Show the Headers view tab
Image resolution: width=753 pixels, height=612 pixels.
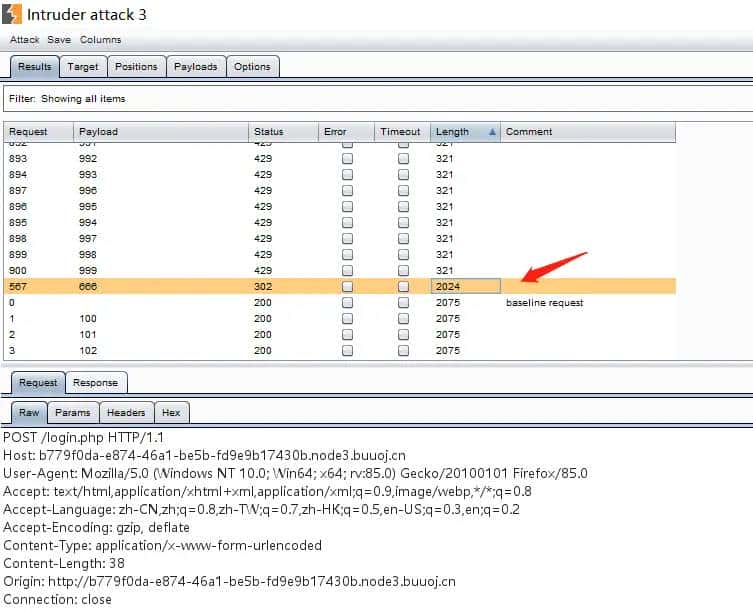[x=126, y=412]
